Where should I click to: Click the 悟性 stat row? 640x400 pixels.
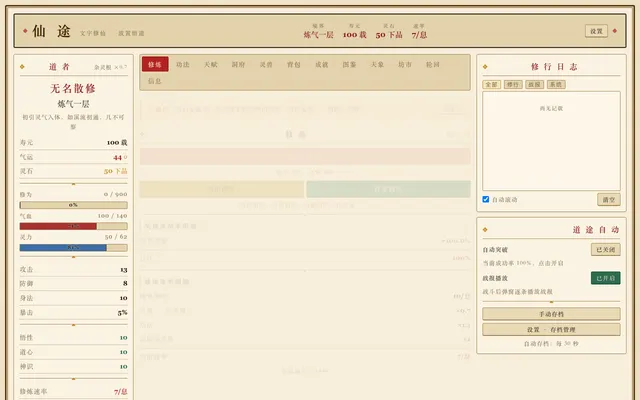coord(73,338)
